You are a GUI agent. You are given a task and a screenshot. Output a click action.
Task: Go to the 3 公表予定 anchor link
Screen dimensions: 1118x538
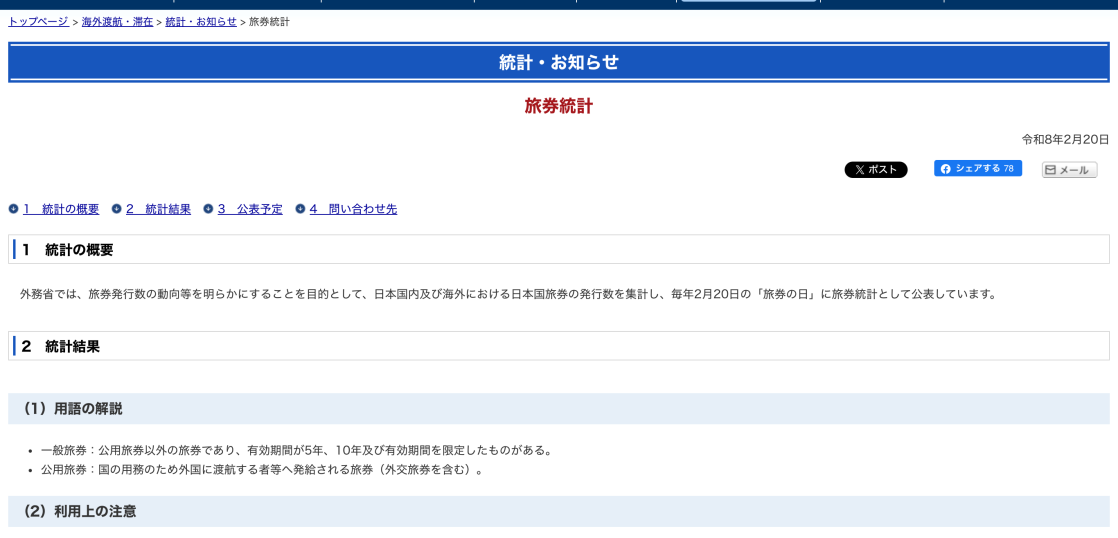pos(250,209)
